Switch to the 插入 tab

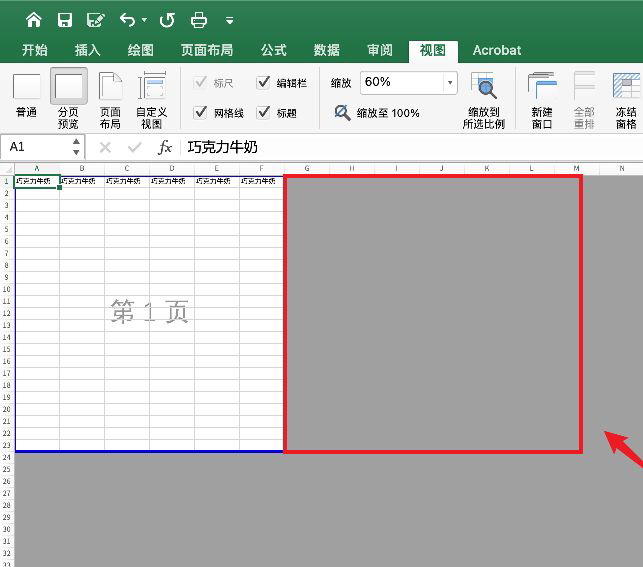click(x=87, y=50)
